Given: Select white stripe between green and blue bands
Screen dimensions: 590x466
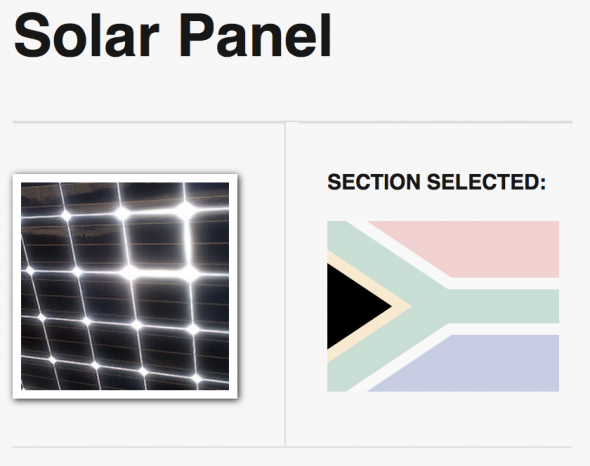Looking at the screenshot, I should pyautogui.click(x=504, y=329).
